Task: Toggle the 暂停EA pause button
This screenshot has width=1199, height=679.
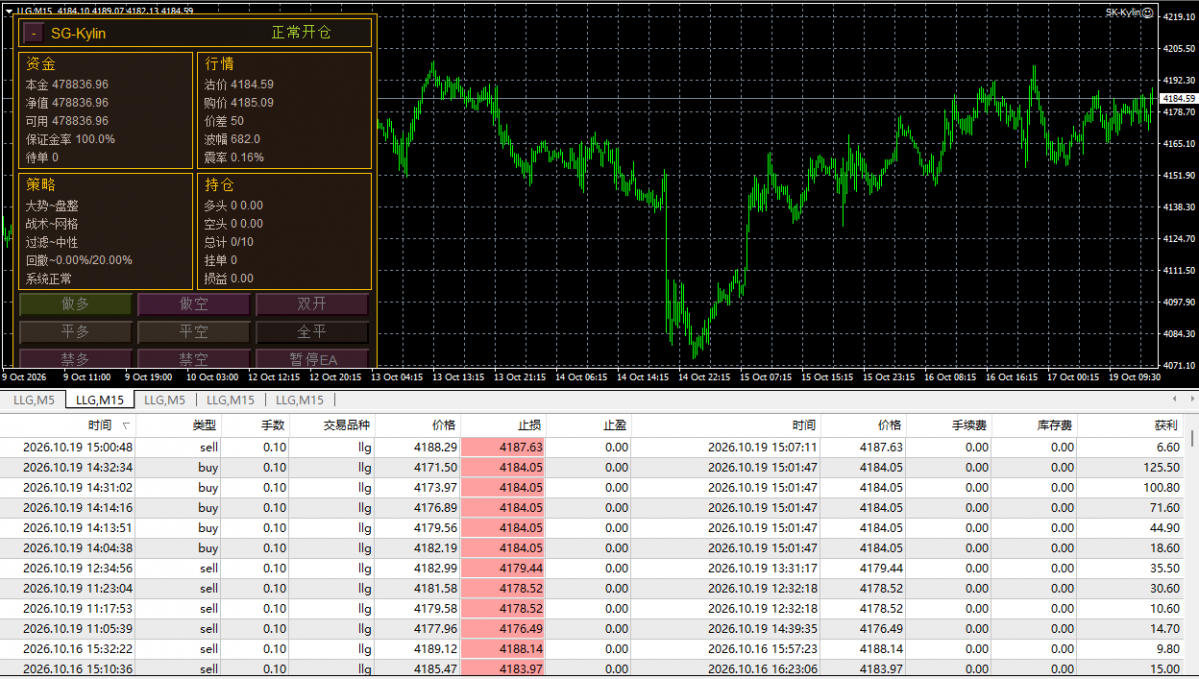Action: tap(312, 359)
